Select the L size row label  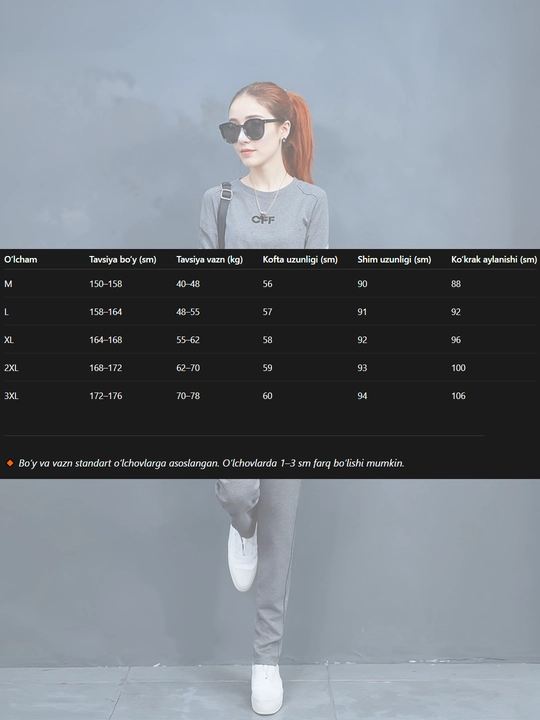(6, 312)
